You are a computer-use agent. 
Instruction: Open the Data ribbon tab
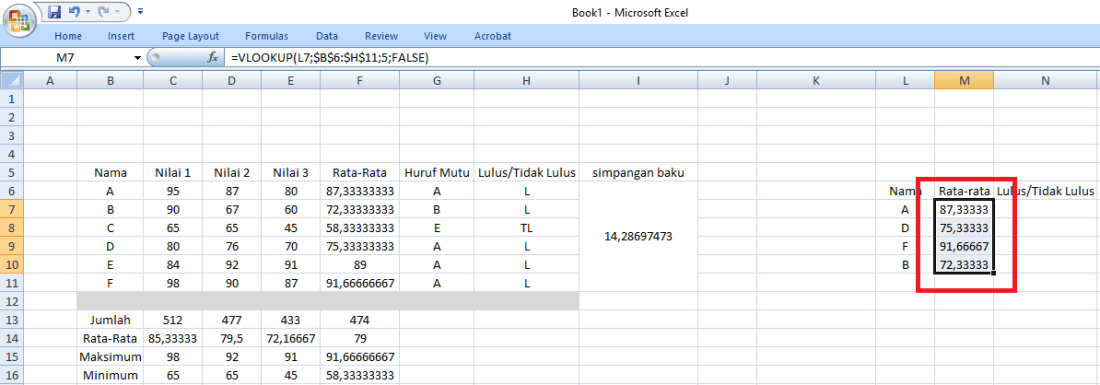tap(327, 36)
